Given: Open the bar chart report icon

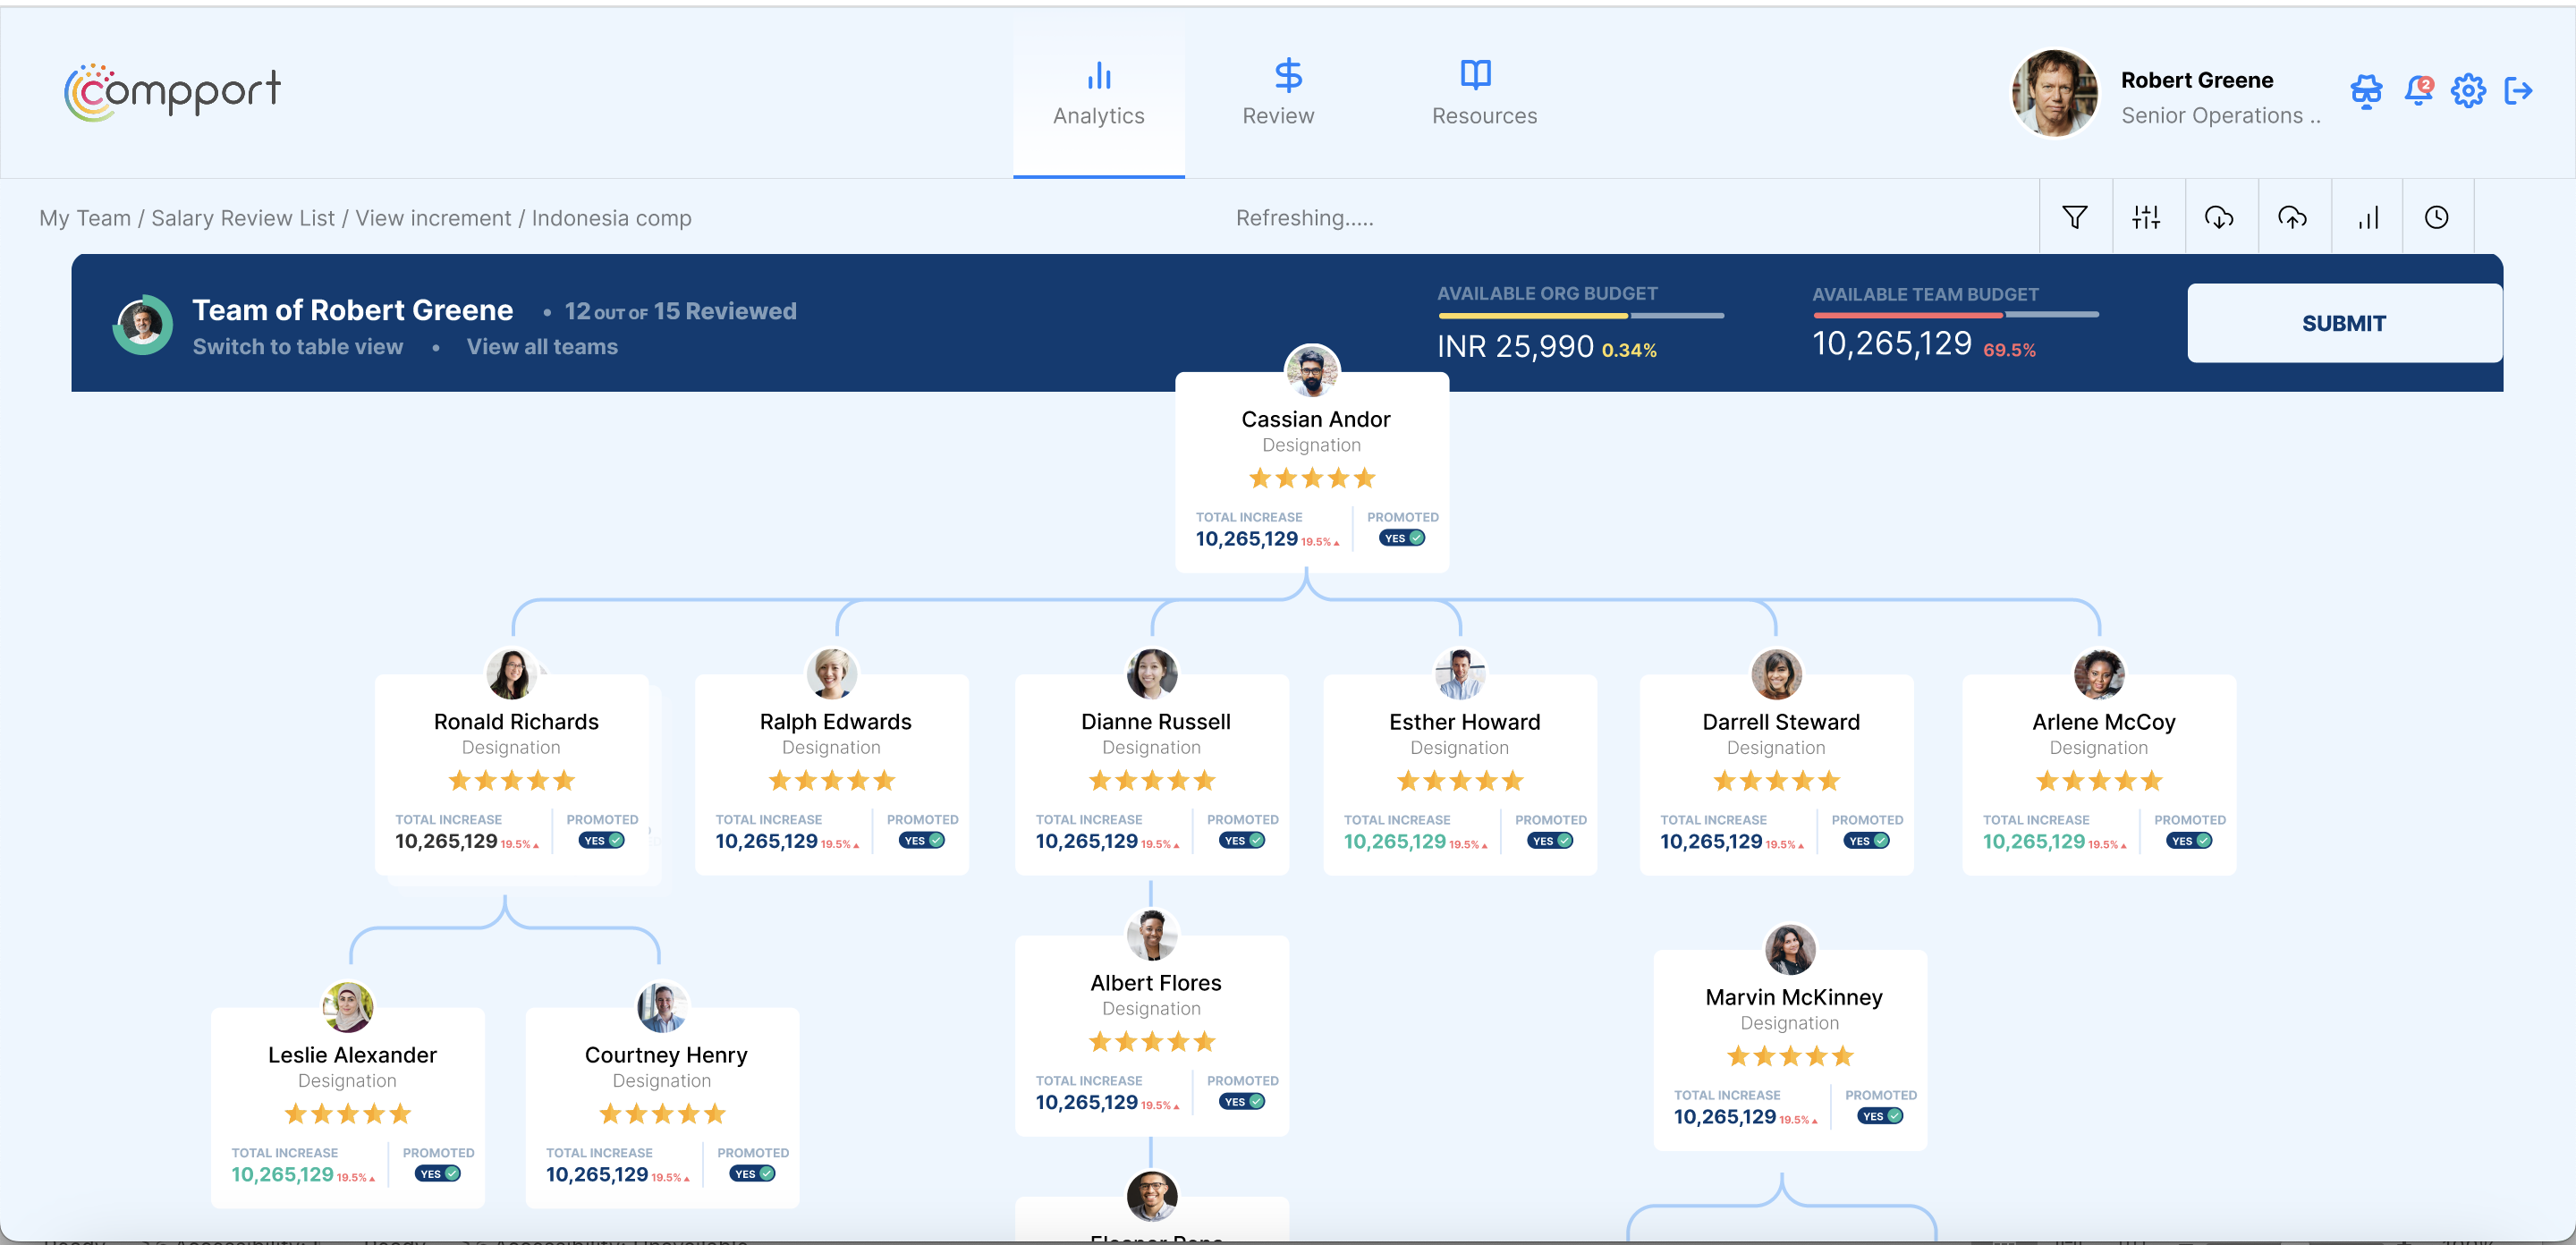Looking at the screenshot, I should click(2367, 216).
